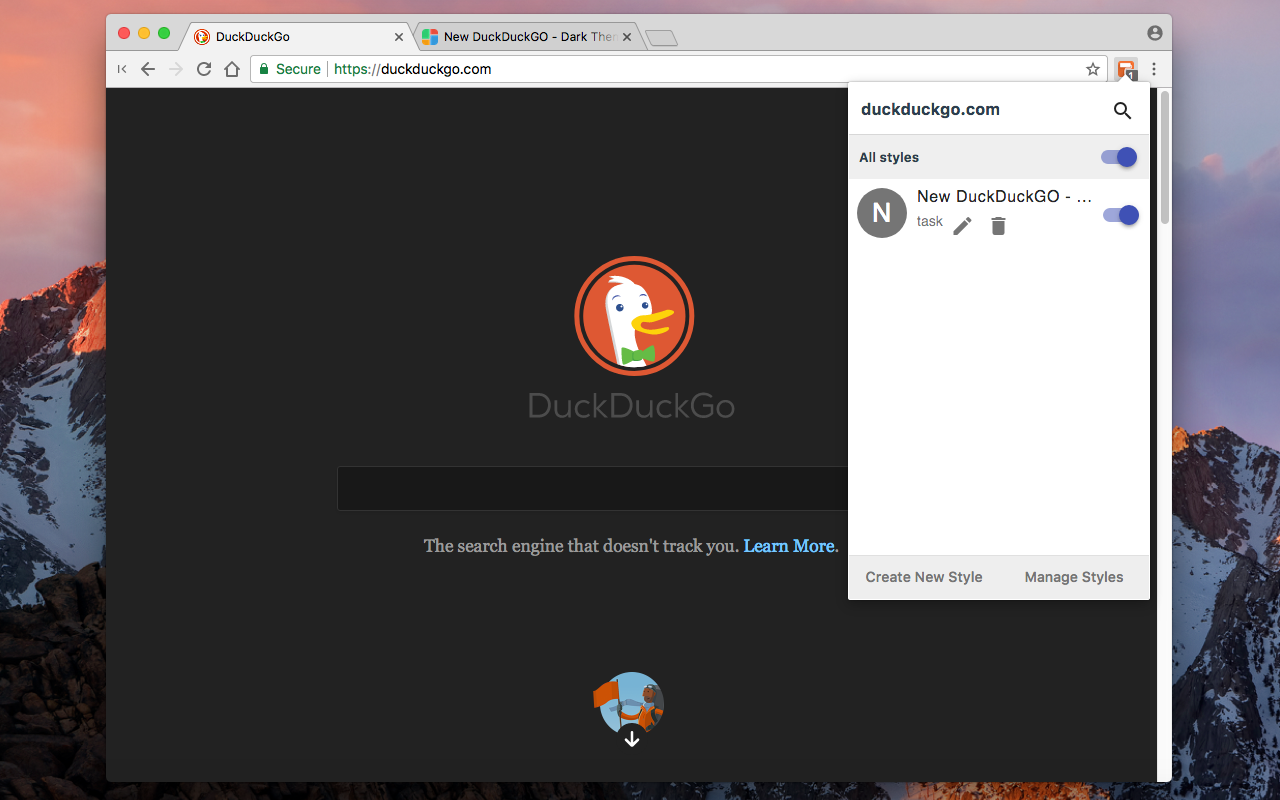Image resolution: width=1280 pixels, height=800 pixels.
Task: Click the DuckDuckGo duck logo
Action: pos(634,316)
